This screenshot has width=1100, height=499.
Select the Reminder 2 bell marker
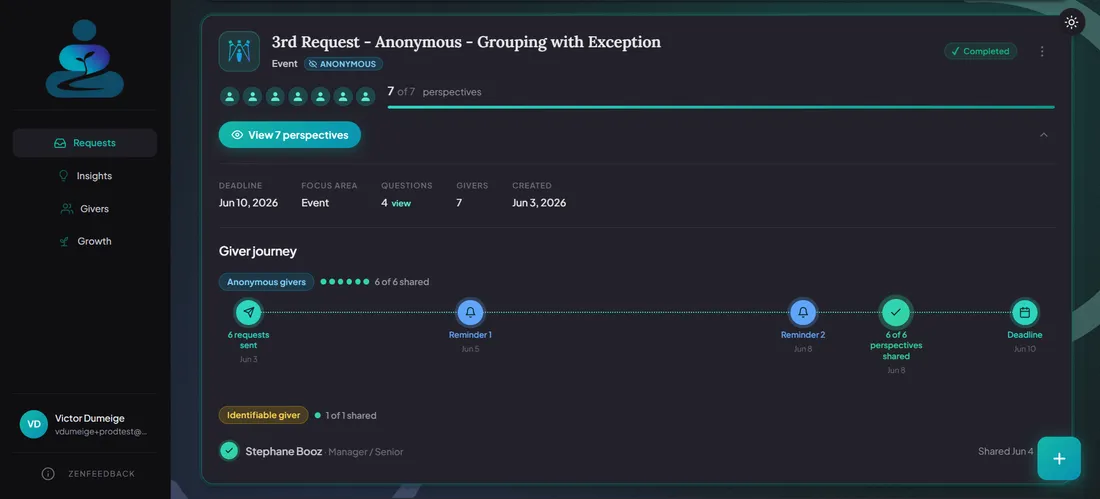[x=803, y=312]
